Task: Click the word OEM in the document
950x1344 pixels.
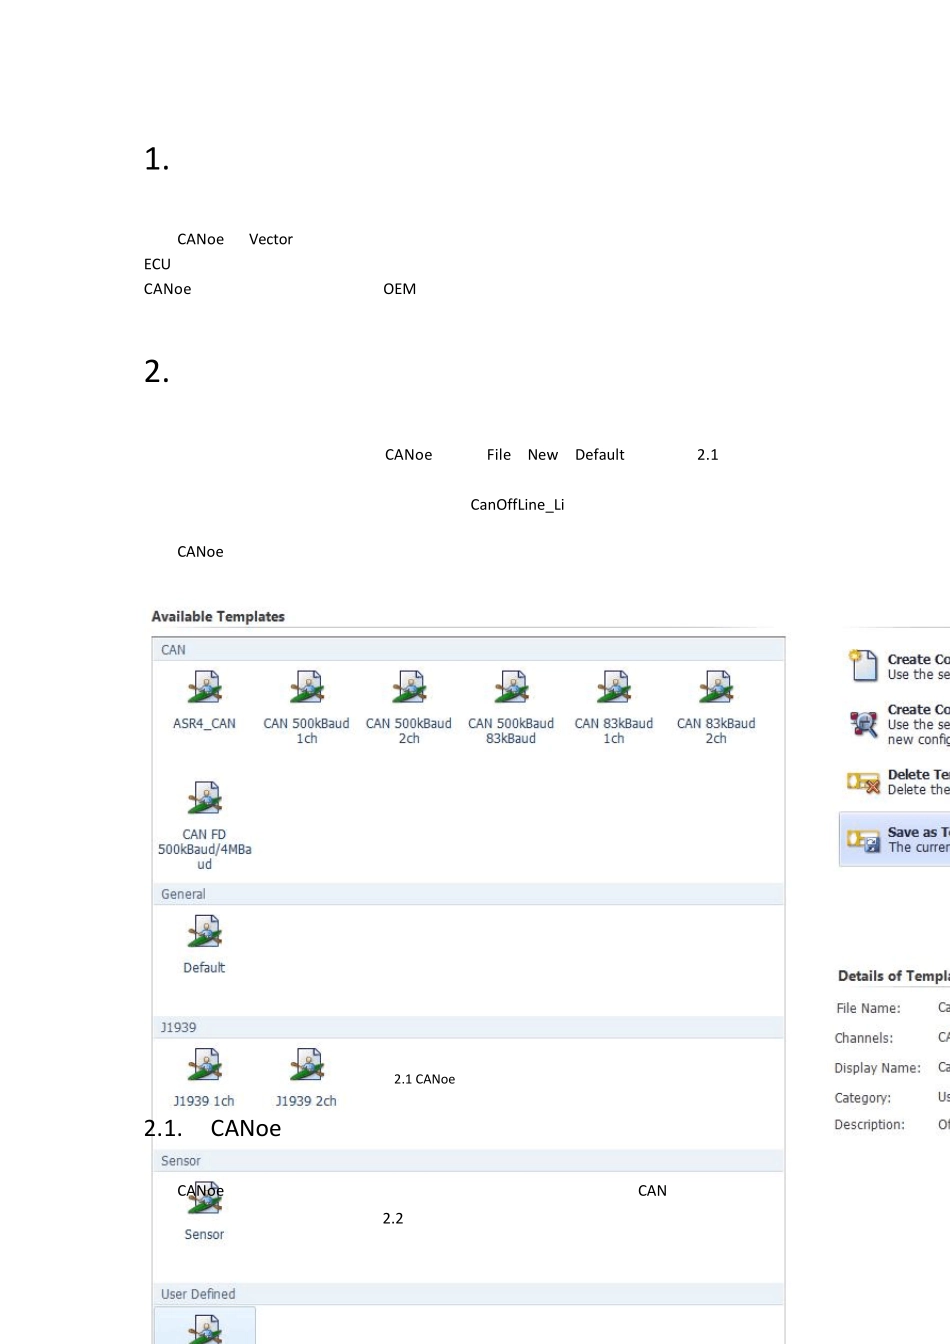Action: (400, 289)
